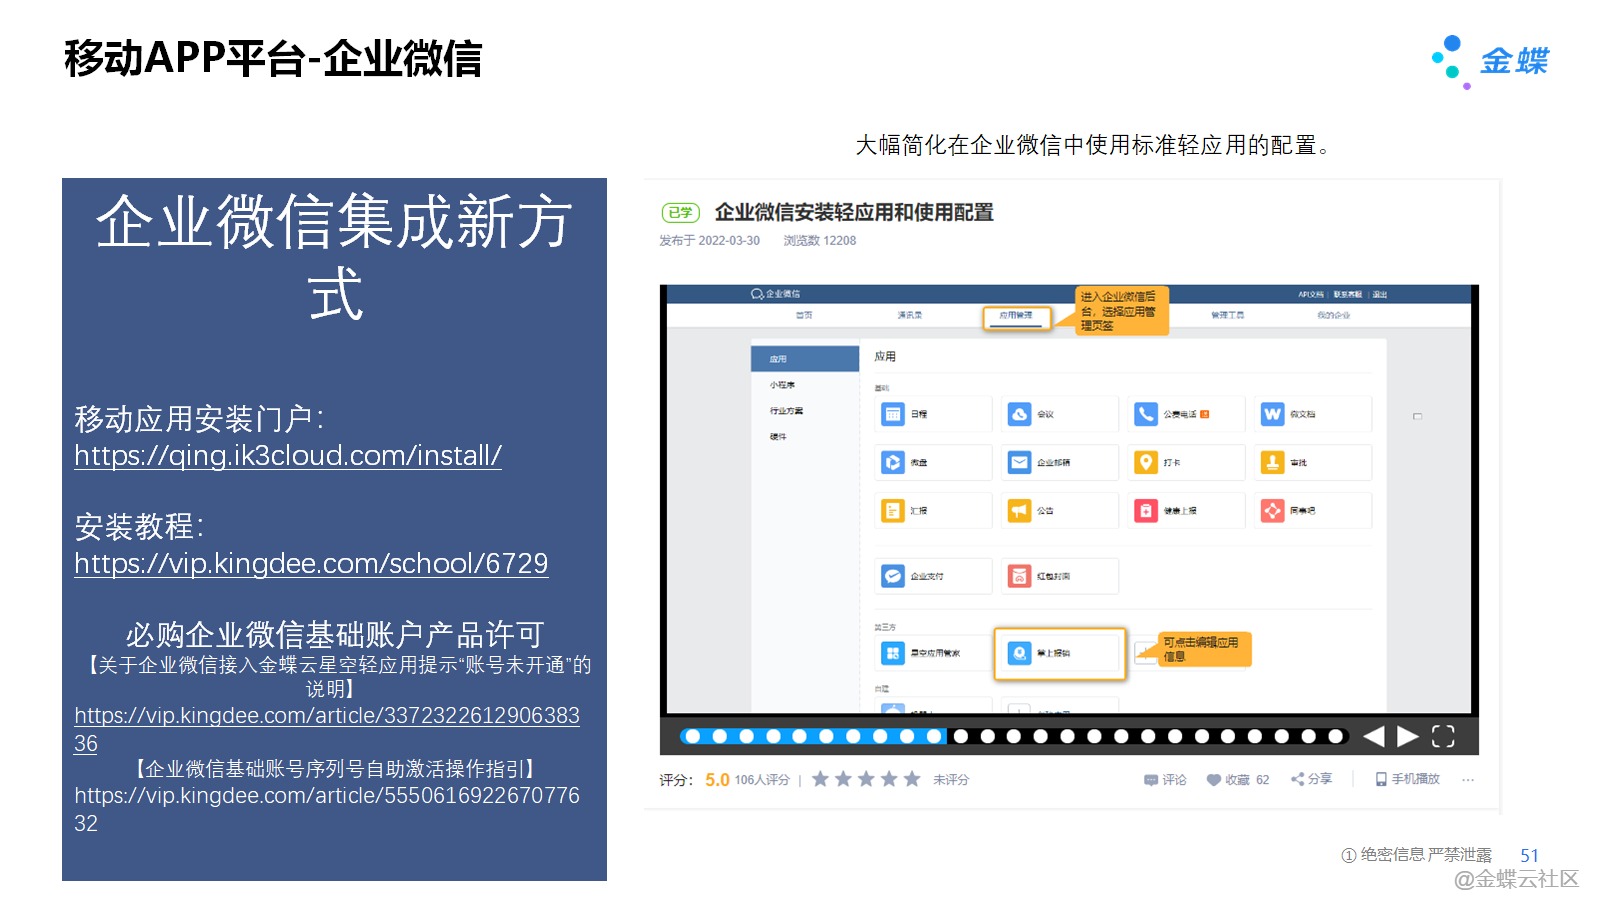Image resolution: width=1600 pixels, height=900 pixels.
Task: Click the 已学 learned badge
Action: coord(680,212)
